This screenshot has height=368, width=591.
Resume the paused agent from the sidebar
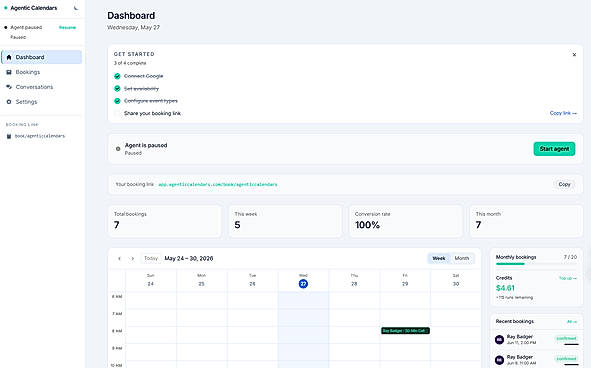(x=67, y=28)
